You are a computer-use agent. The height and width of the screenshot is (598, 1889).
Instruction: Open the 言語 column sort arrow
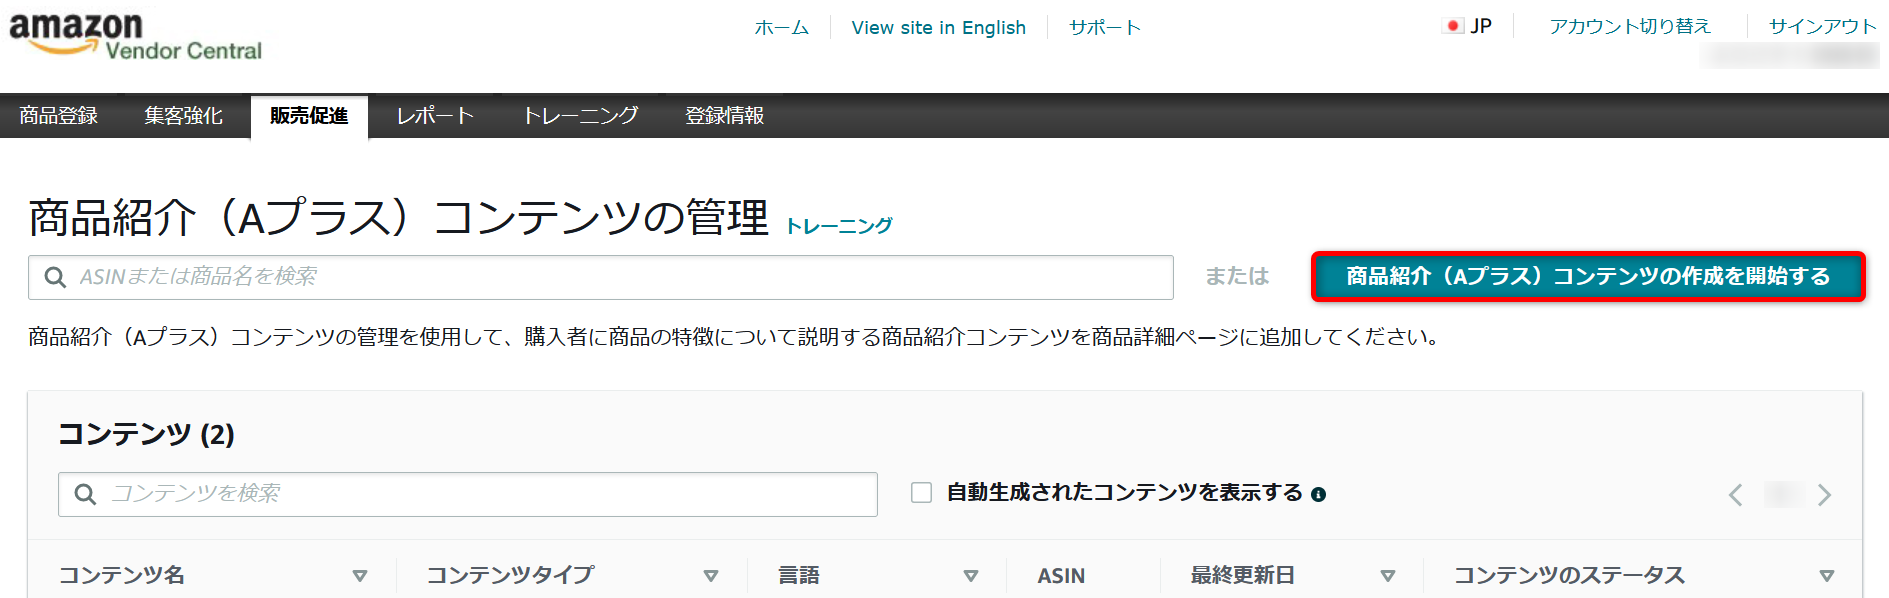click(x=970, y=576)
